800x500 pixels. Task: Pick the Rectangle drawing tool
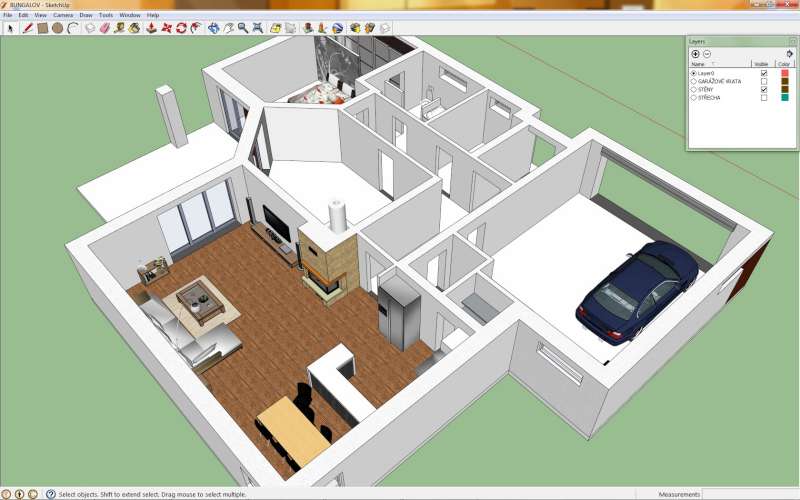[x=43, y=28]
